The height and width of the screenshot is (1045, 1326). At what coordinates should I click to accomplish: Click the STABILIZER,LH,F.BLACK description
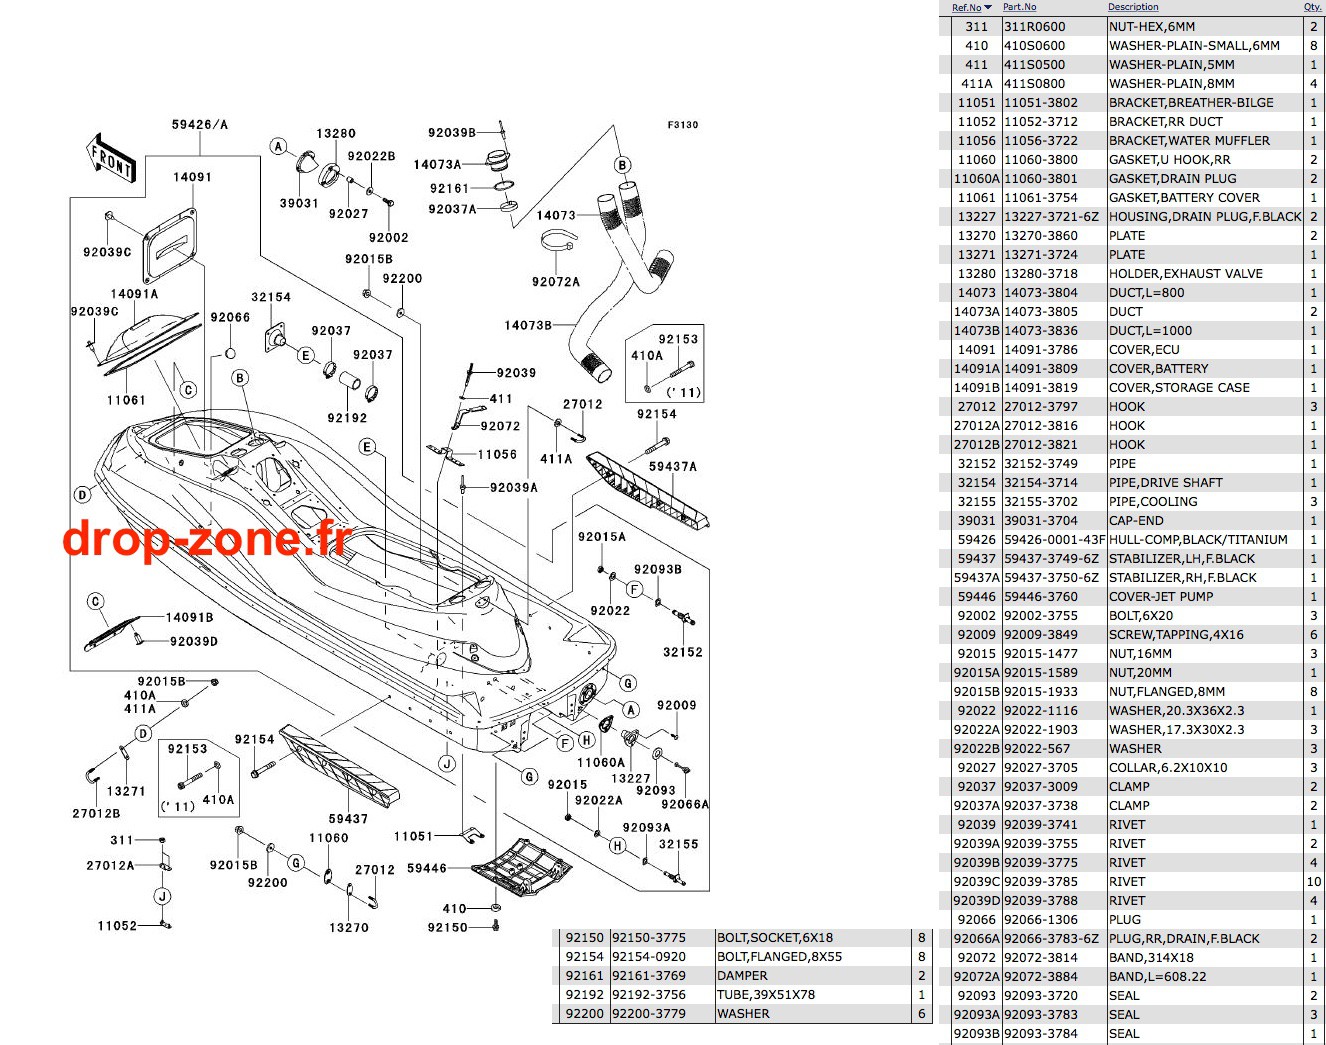(x=1182, y=559)
